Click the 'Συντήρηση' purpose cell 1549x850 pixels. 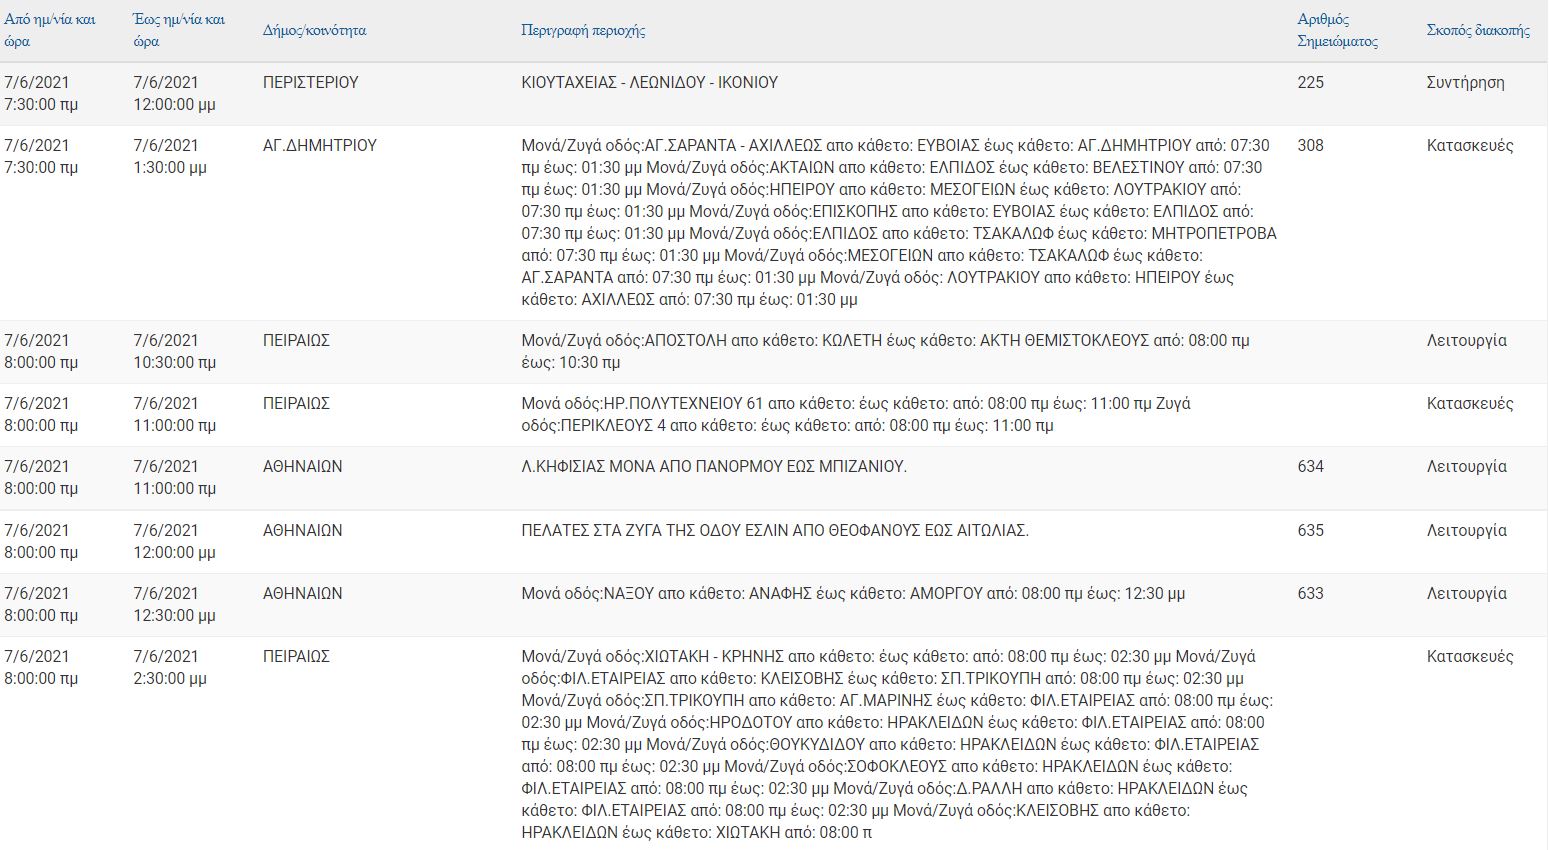pyautogui.click(x=1465, y=83)
